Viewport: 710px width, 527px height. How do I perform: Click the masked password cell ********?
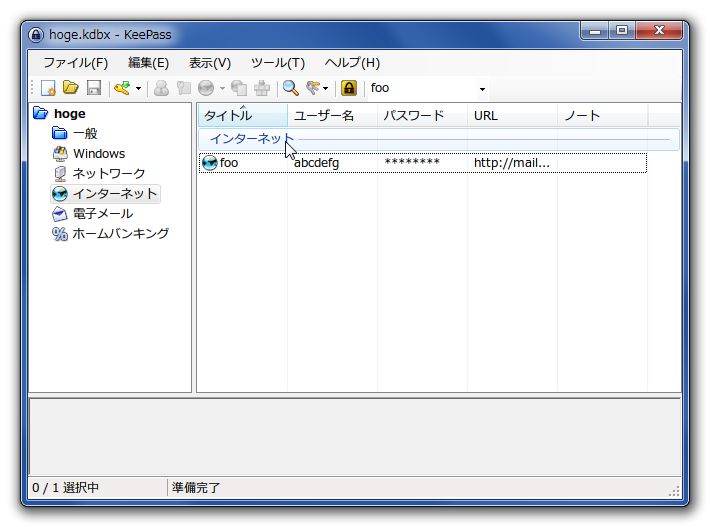412,163
